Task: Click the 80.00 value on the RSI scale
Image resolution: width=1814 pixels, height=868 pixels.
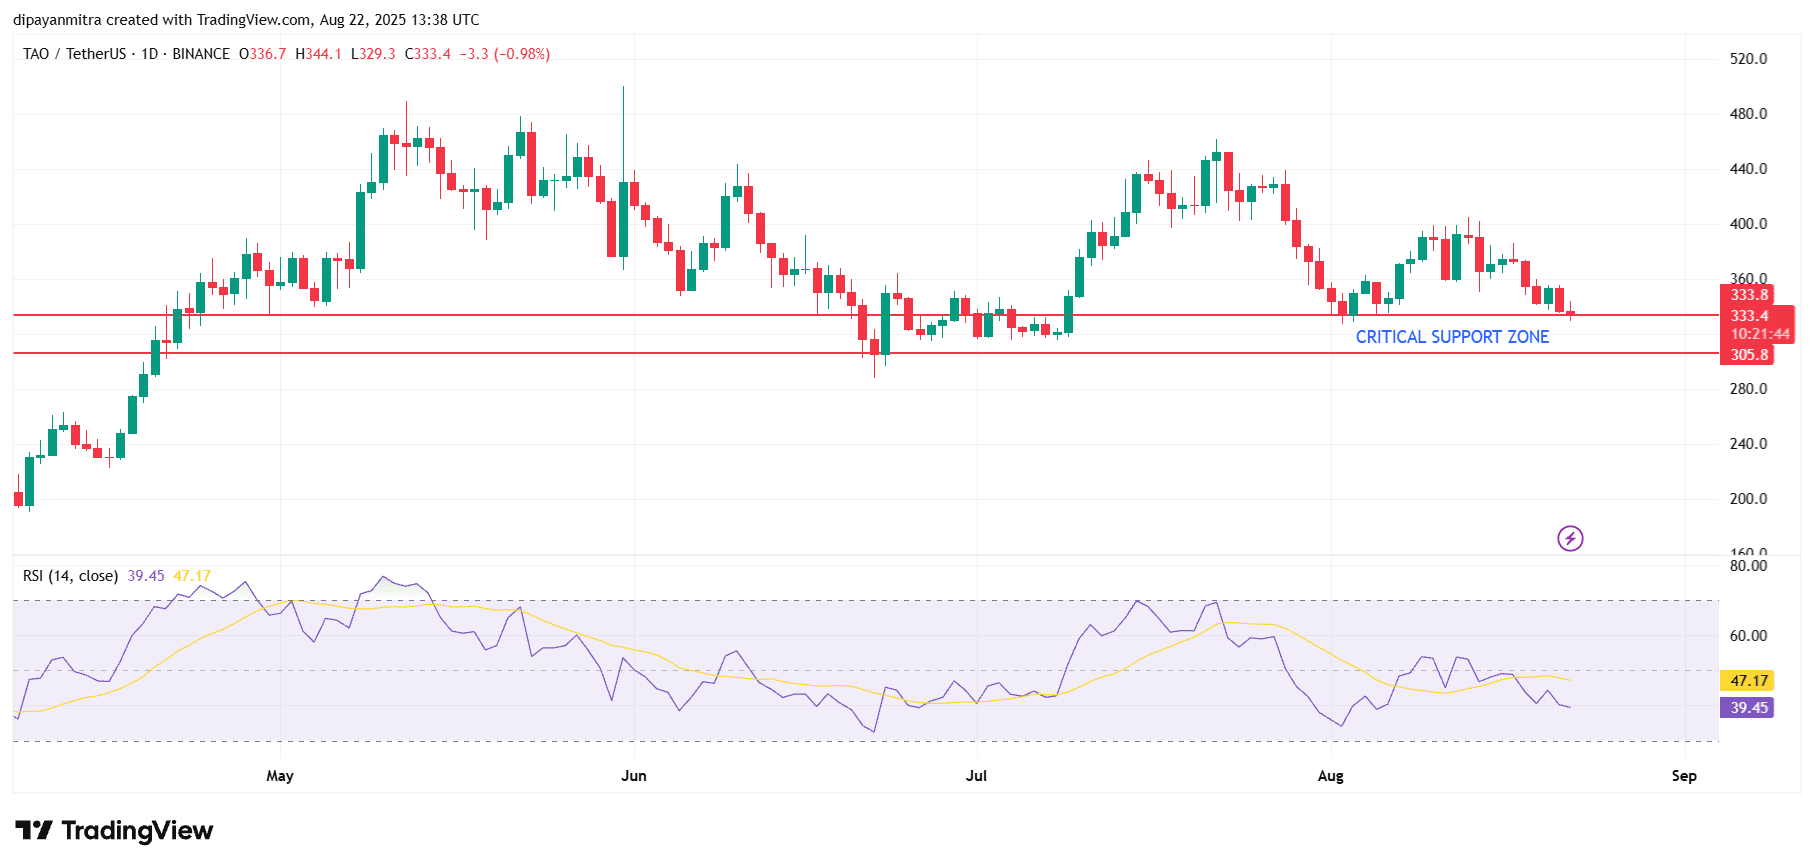Action: 1748,566
